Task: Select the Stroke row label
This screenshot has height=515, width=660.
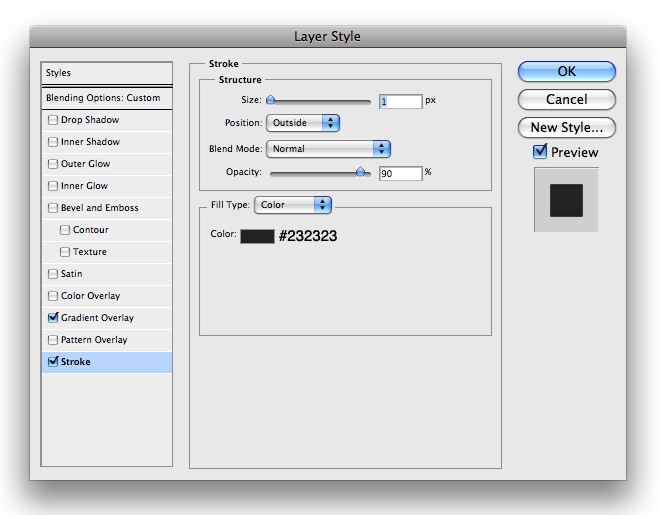Action: point(76,362)
